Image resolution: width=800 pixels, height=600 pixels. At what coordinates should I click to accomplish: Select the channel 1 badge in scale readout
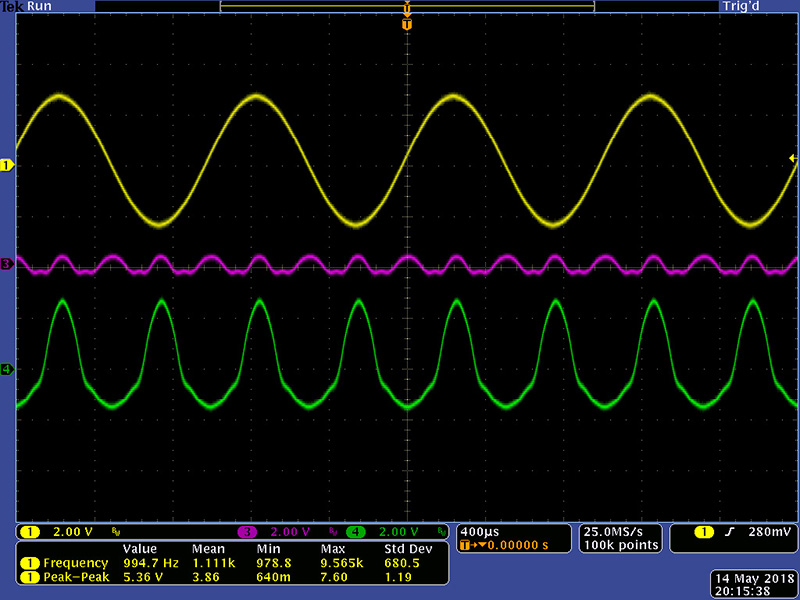point(30,531)
